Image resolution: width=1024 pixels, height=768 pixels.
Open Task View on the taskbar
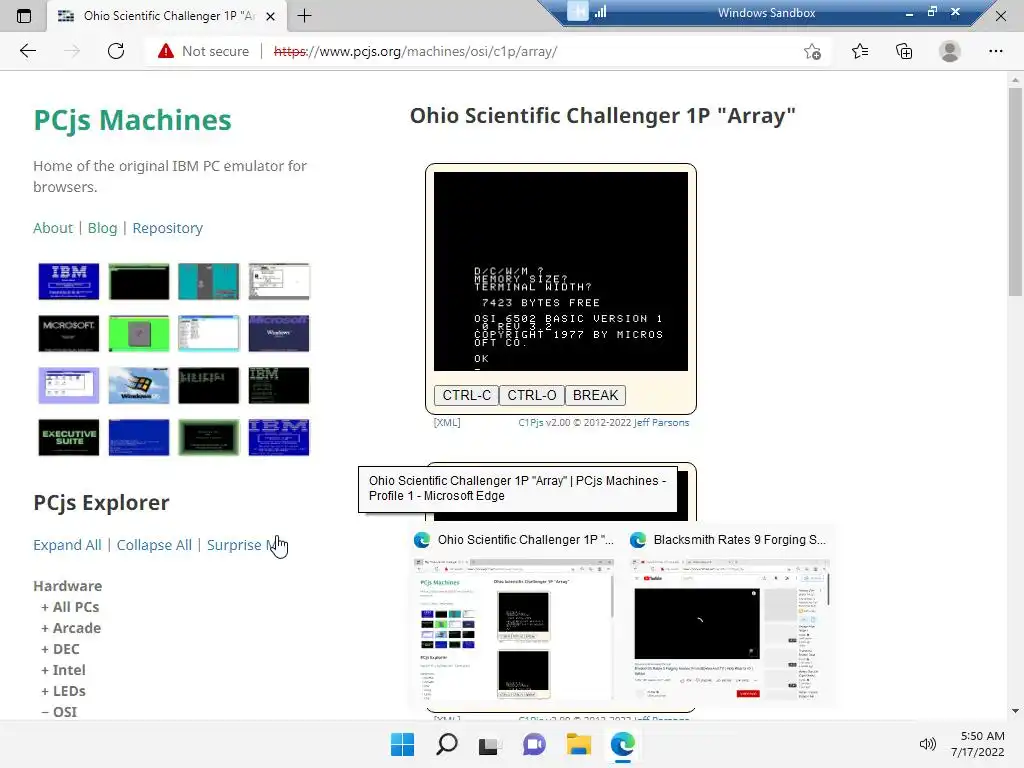[x=490, y=744]
